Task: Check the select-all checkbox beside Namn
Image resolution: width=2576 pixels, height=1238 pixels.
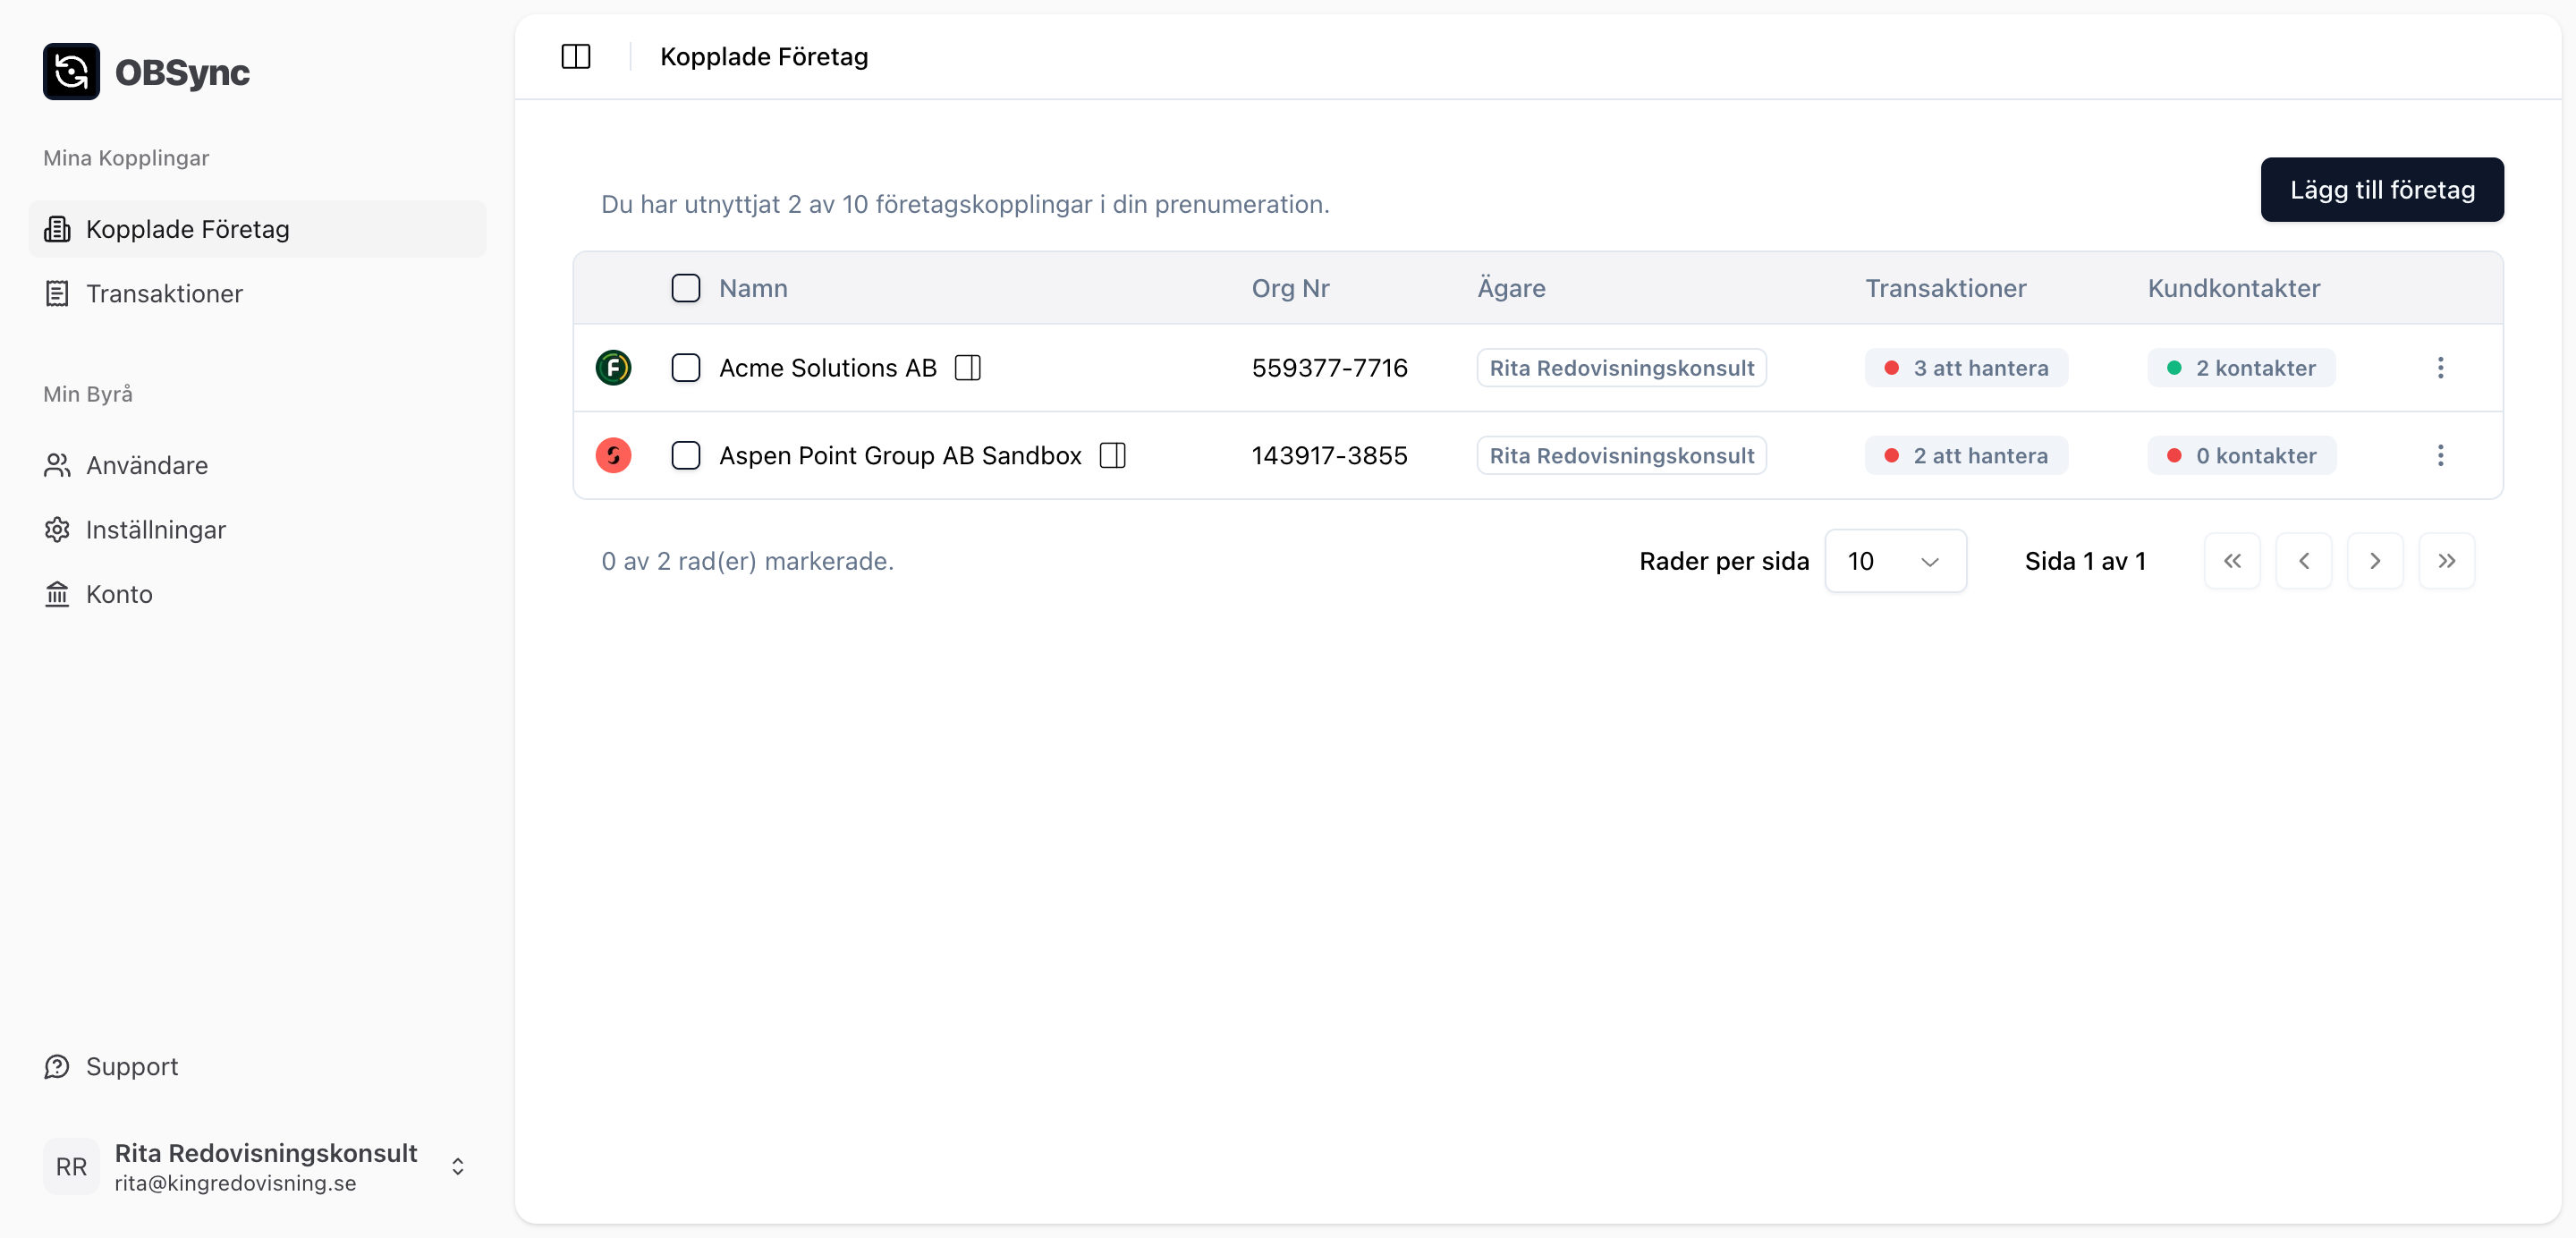Action: click(685, 288)
